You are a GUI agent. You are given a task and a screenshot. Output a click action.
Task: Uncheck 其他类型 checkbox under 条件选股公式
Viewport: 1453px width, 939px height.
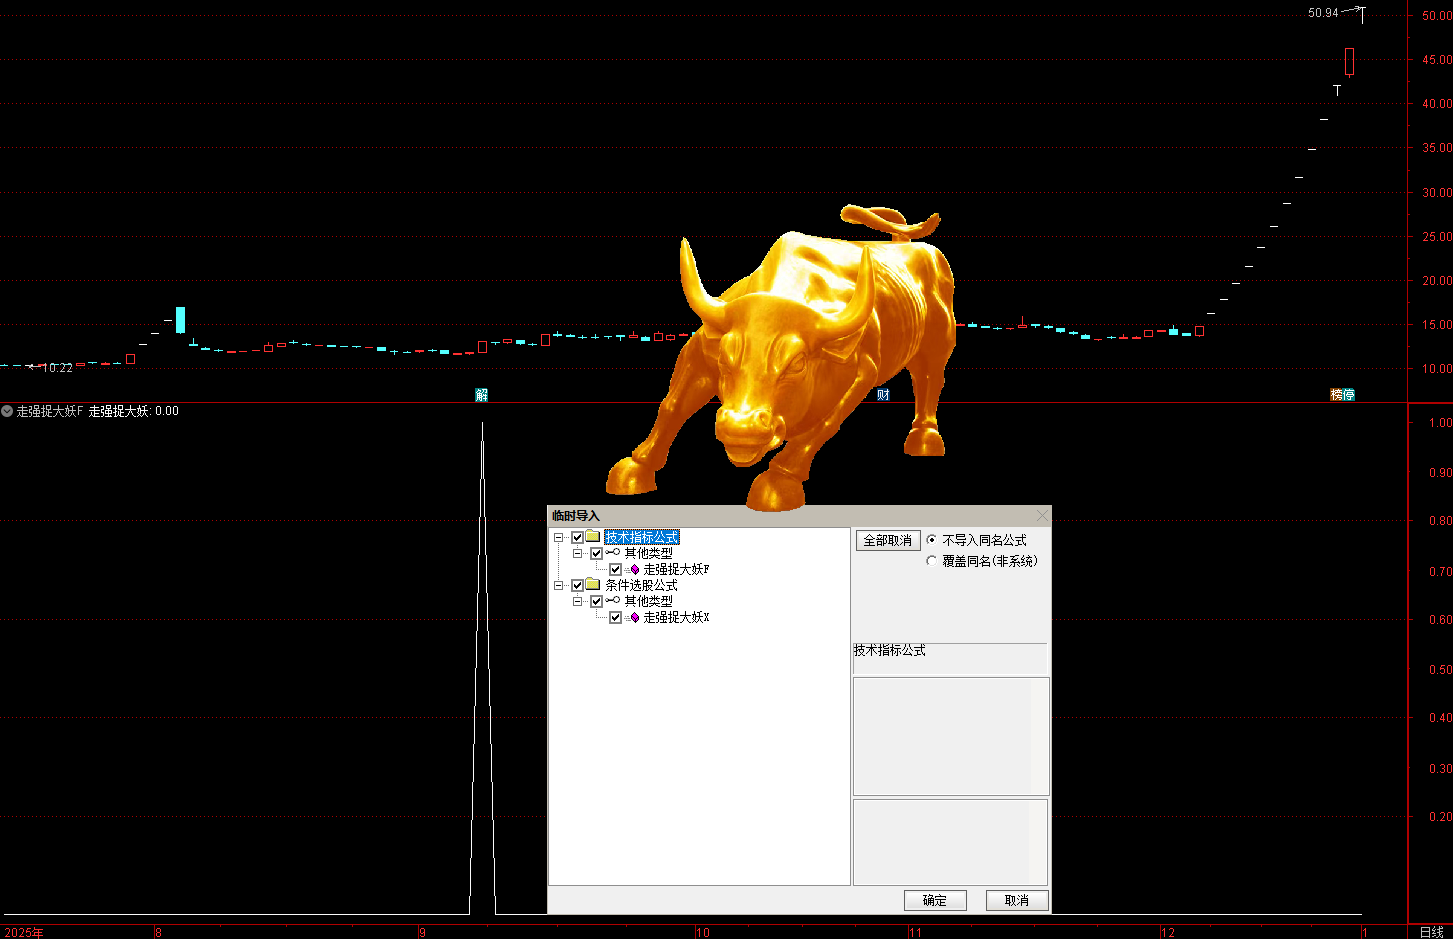click(x=596, y=601)
